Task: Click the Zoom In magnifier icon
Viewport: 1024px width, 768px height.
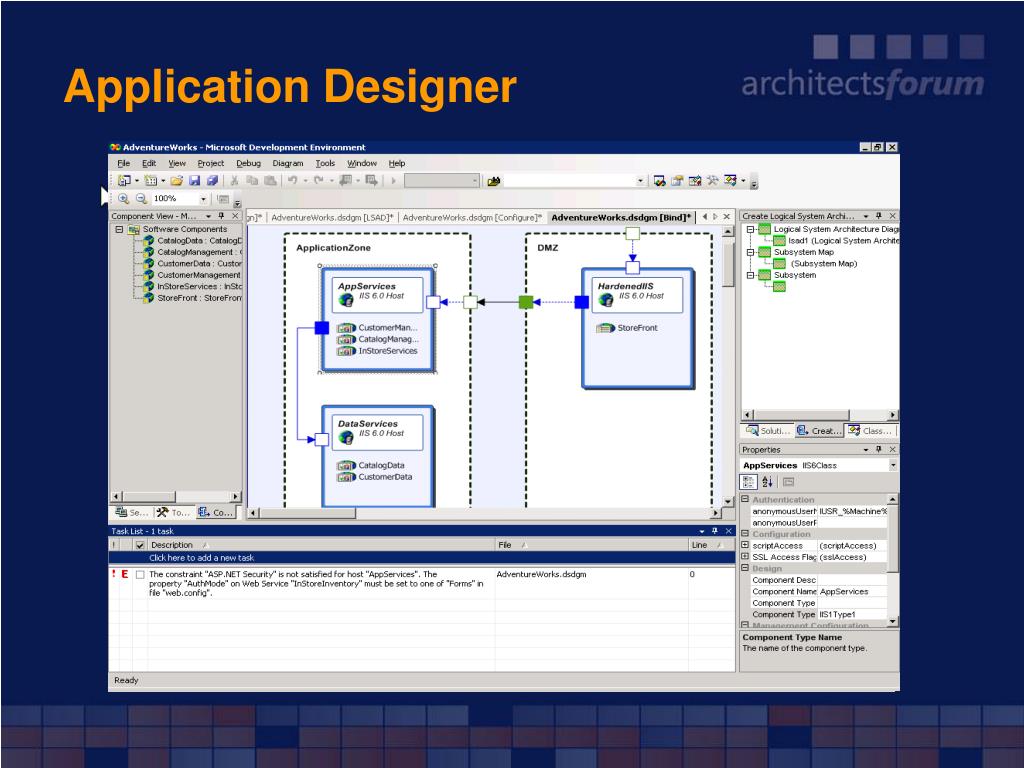Action: tap(123, 199)
